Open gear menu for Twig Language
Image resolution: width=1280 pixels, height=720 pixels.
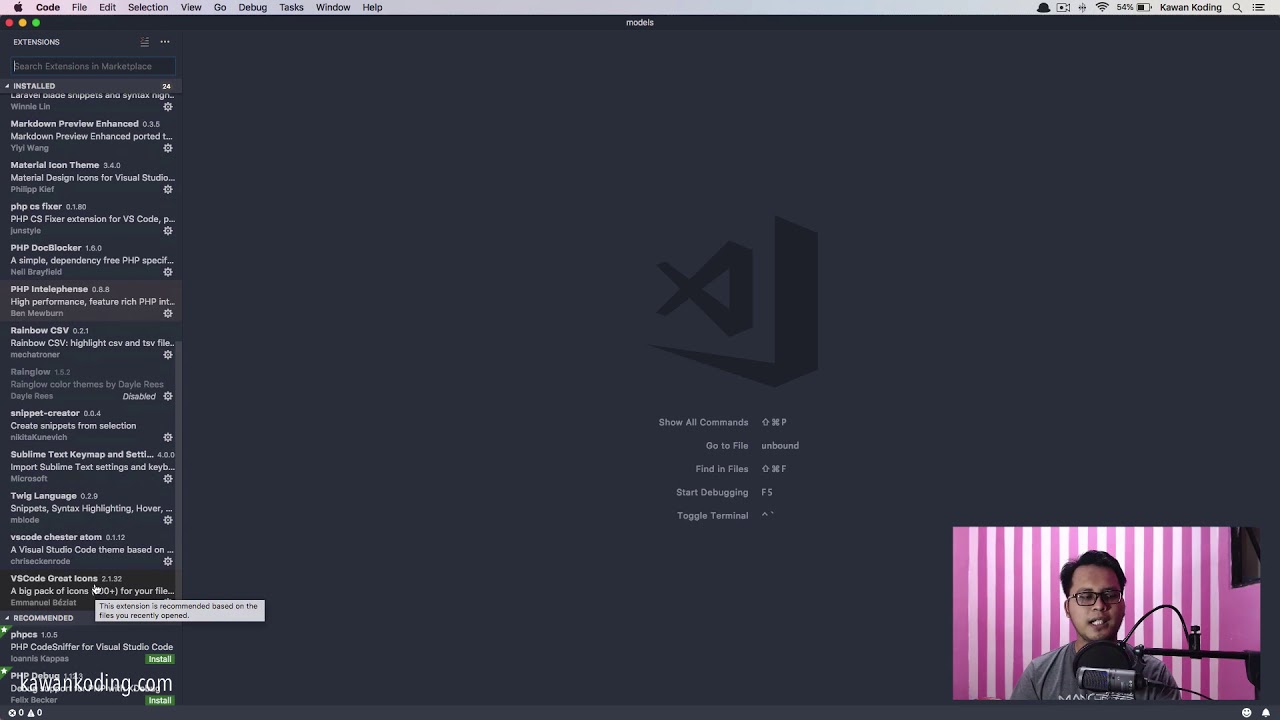tap(168, 520)
